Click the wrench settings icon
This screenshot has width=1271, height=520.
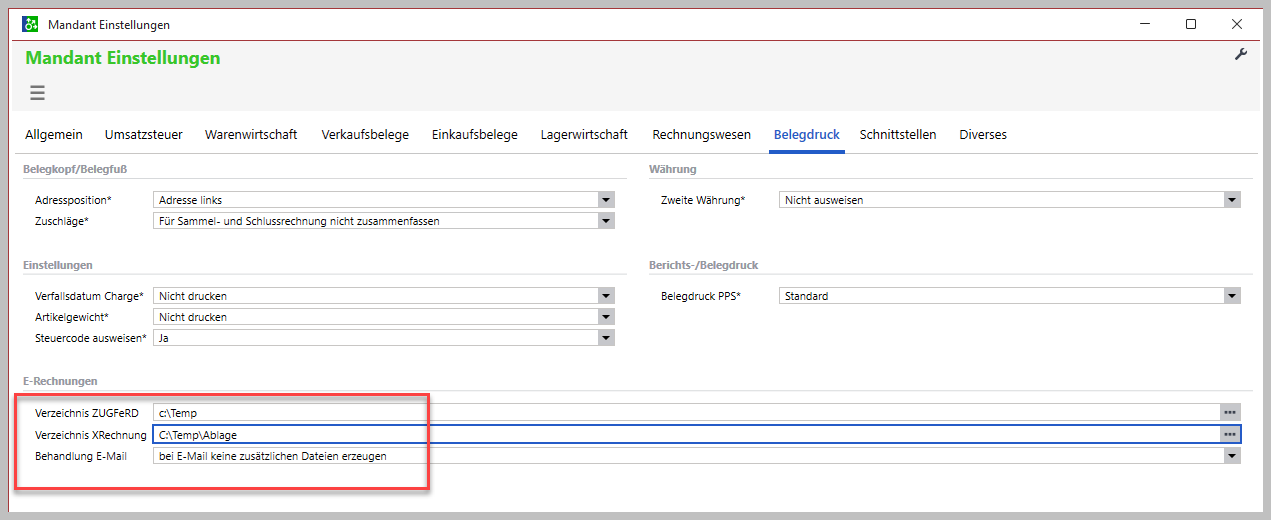(x=1241, y=55)
